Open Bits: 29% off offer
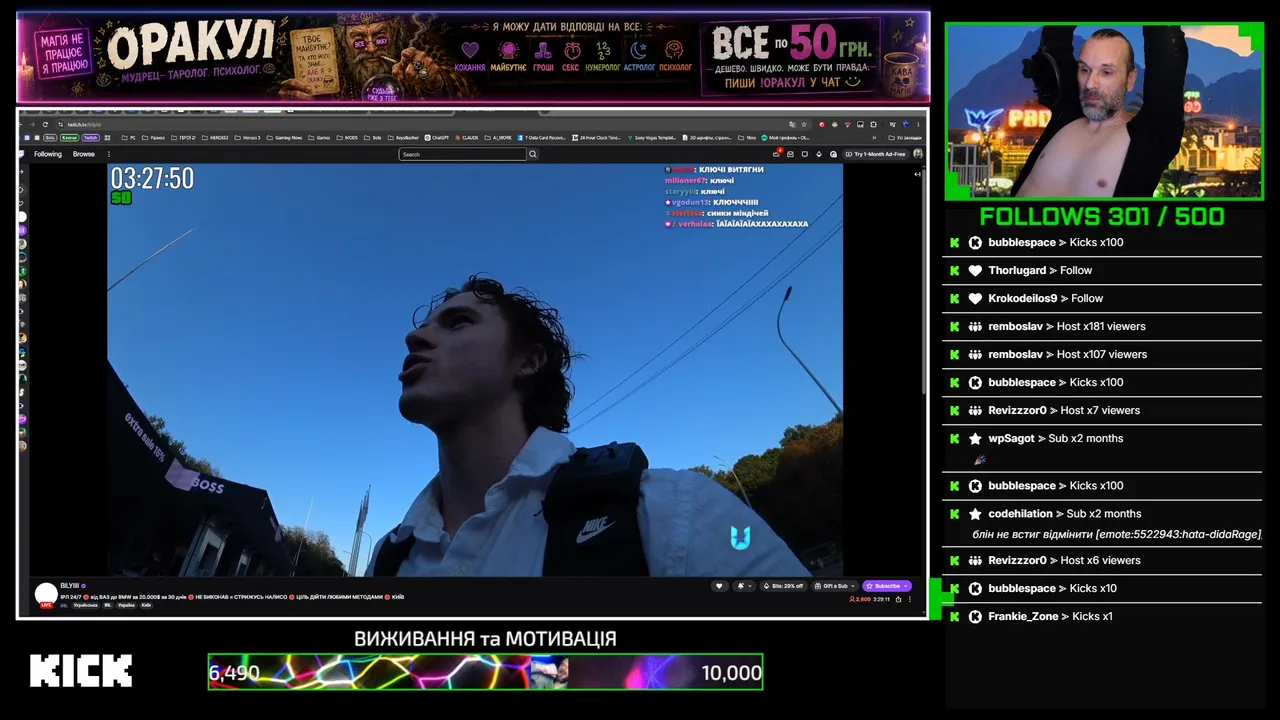This screenshot has width=1280, height=720. tap(783, 586)
